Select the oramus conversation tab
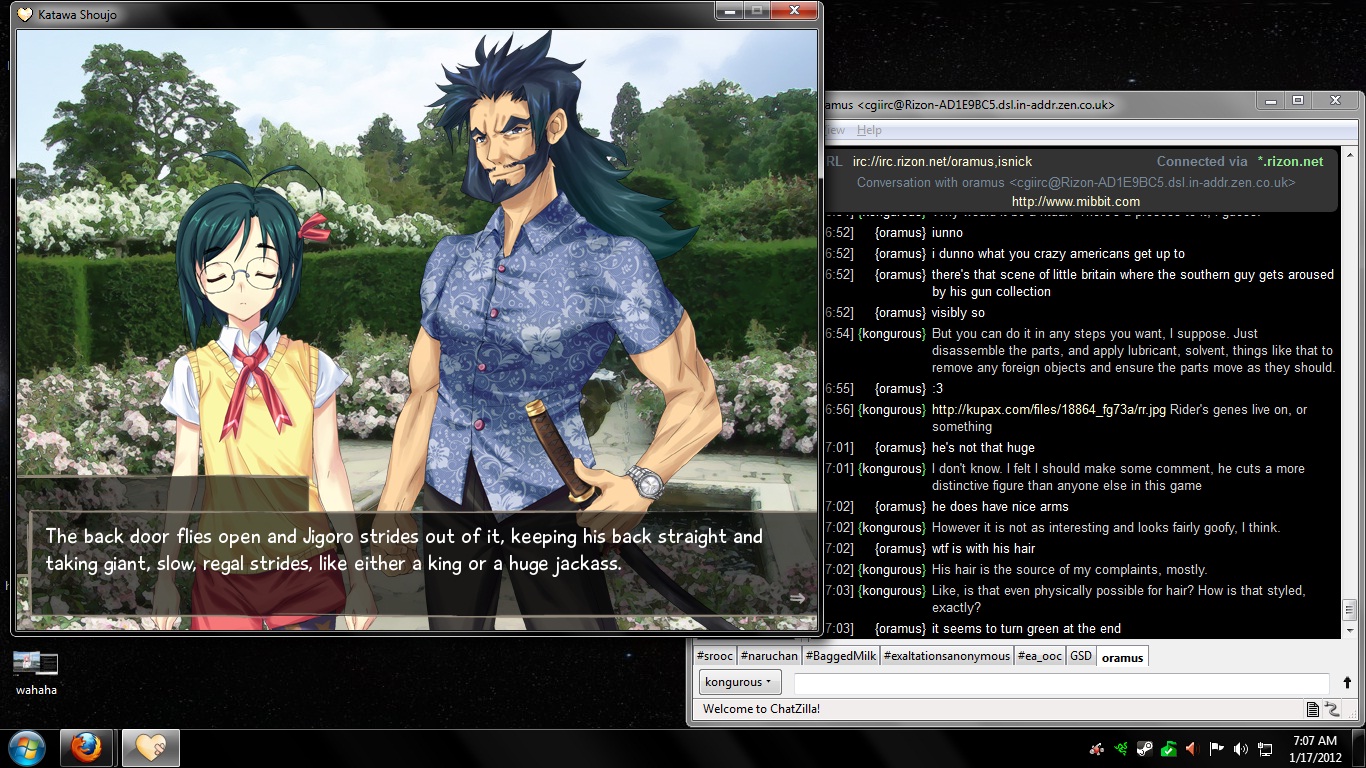The image size is (1366, 768). (x=1123, y=657)
